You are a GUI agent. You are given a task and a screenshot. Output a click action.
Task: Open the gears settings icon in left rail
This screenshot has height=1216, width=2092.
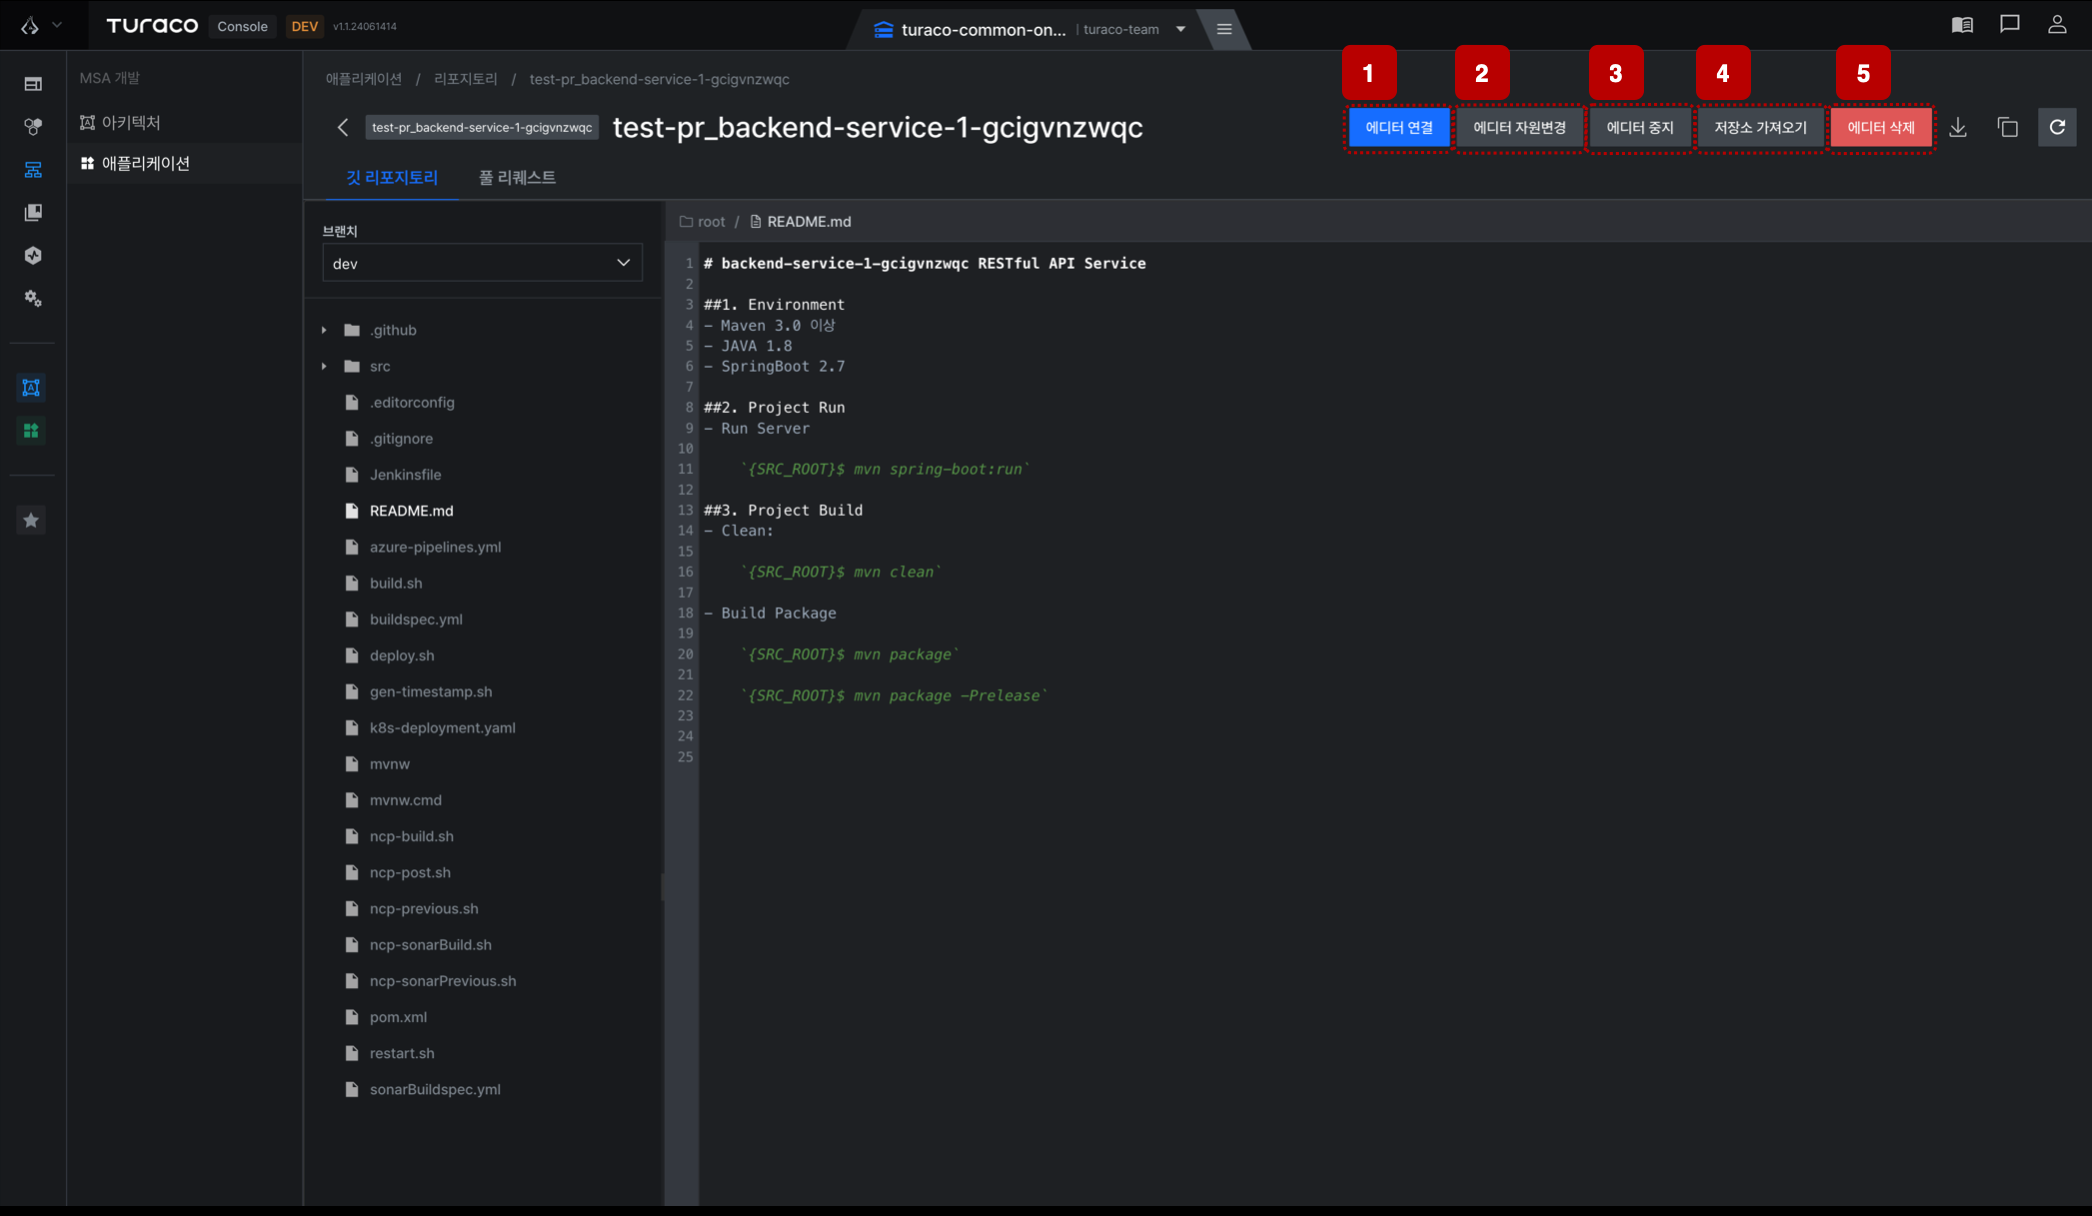pos(33,299)
